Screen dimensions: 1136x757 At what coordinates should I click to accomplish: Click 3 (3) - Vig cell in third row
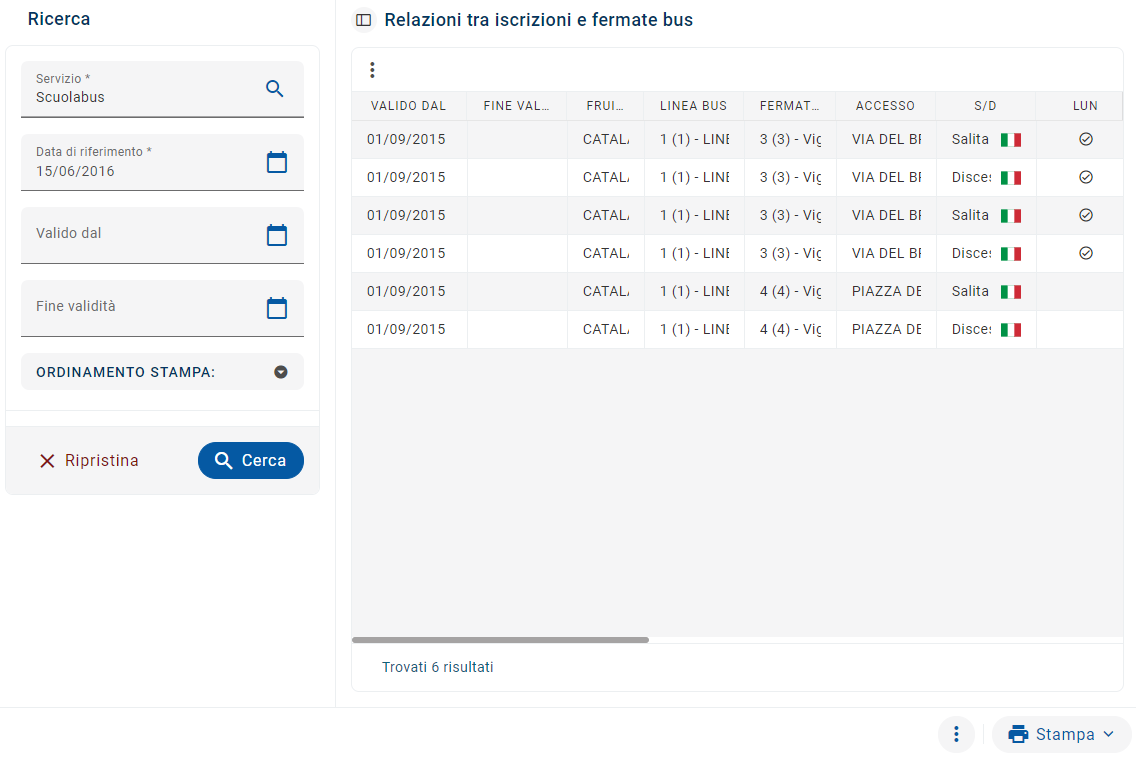(x=790, y=215)
